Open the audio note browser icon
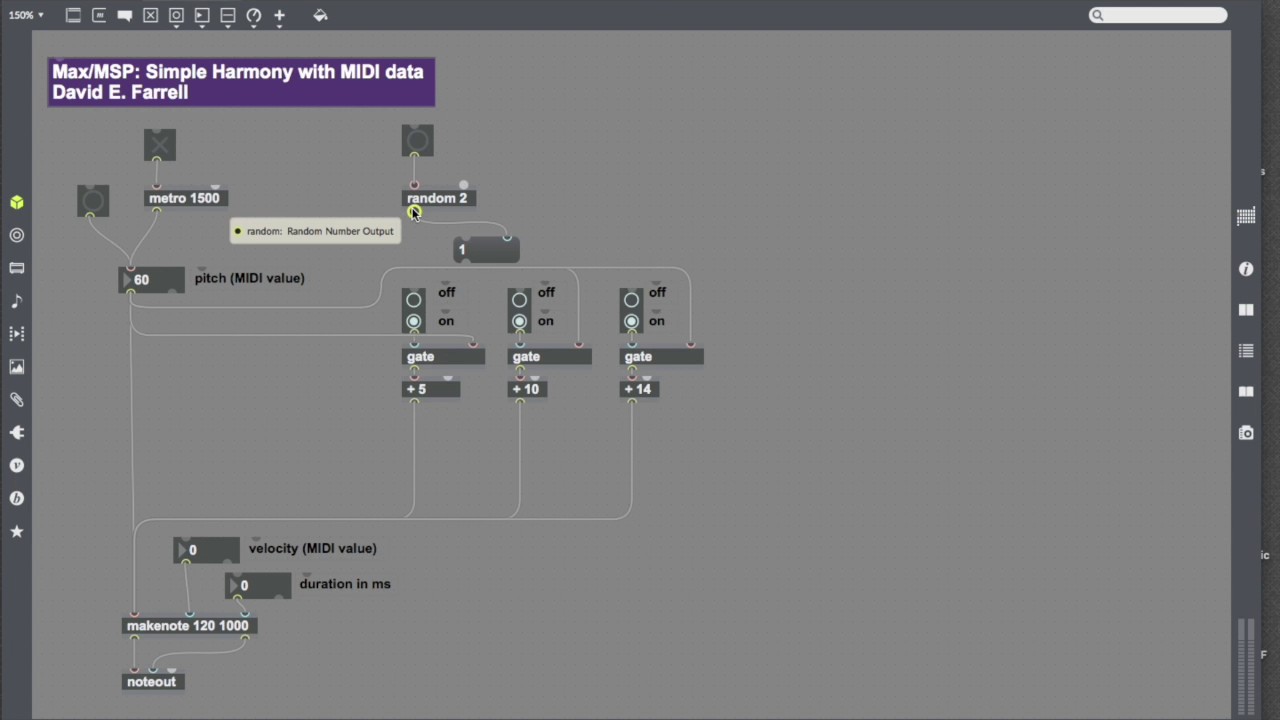Viewport: 1280px width, 720px height. (17, 301)
